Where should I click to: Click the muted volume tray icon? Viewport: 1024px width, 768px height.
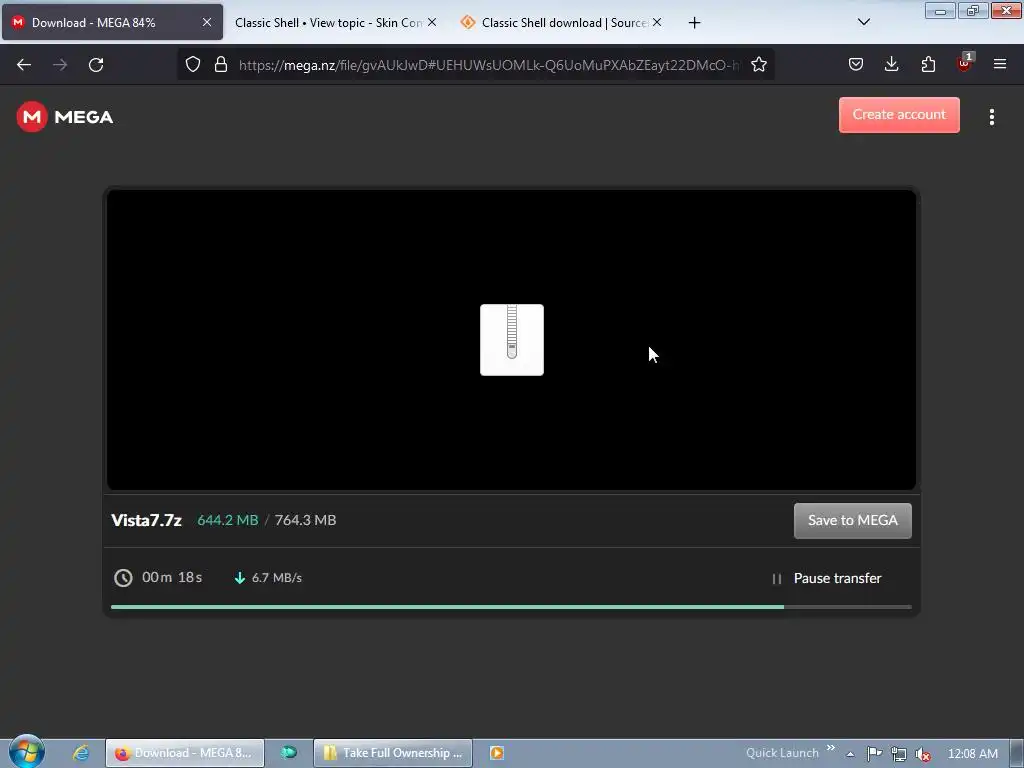pyautogui.click(x=922, y=754)
